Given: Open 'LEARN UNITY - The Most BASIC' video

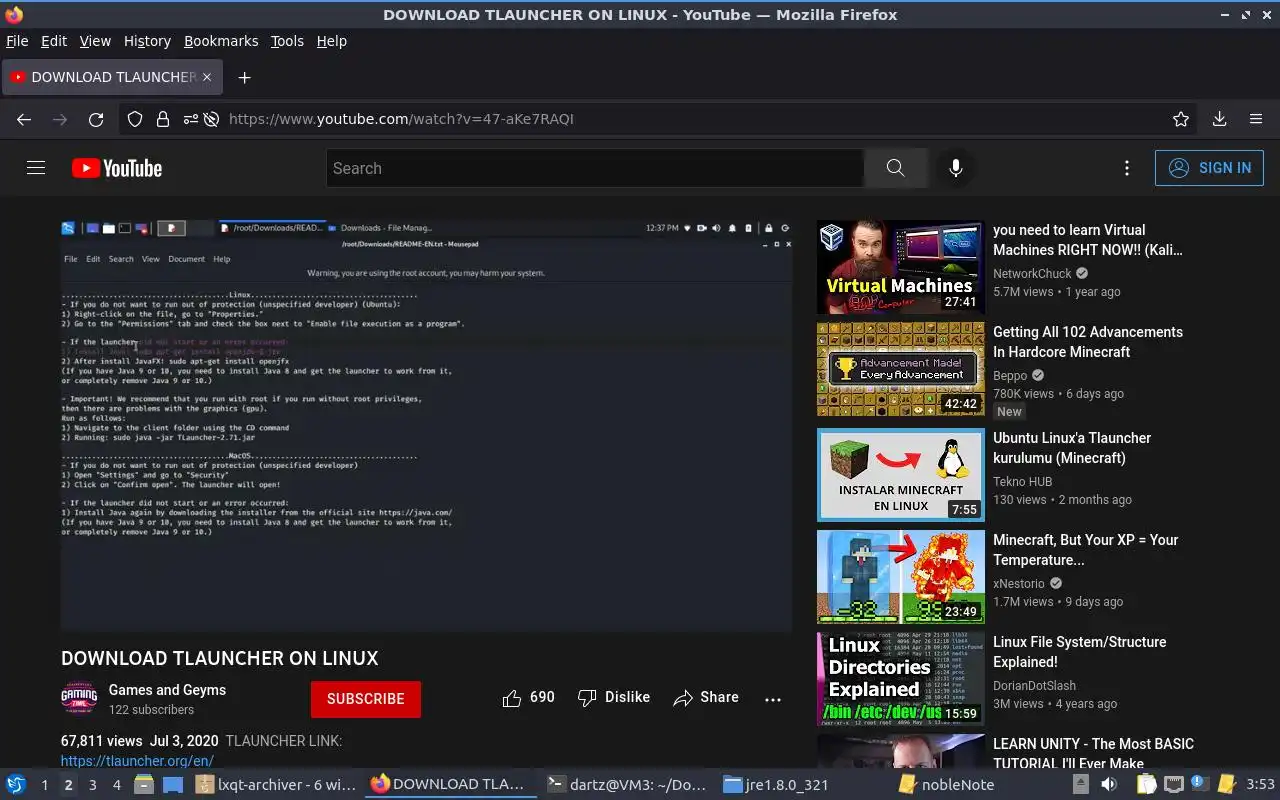Looking at the screenshot, I should (1093, 754).
